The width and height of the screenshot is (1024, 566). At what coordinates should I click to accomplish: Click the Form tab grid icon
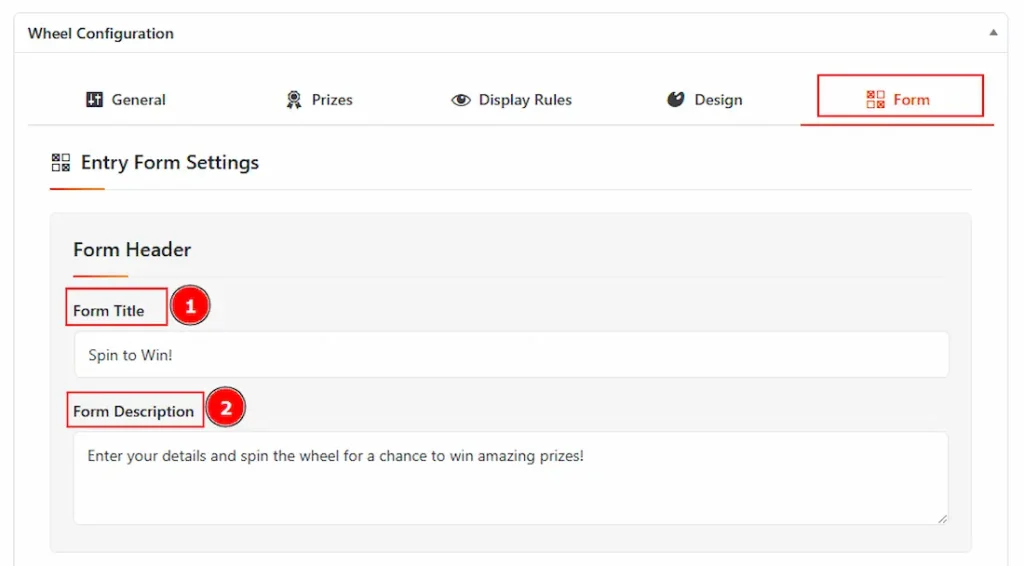[875, 99]
